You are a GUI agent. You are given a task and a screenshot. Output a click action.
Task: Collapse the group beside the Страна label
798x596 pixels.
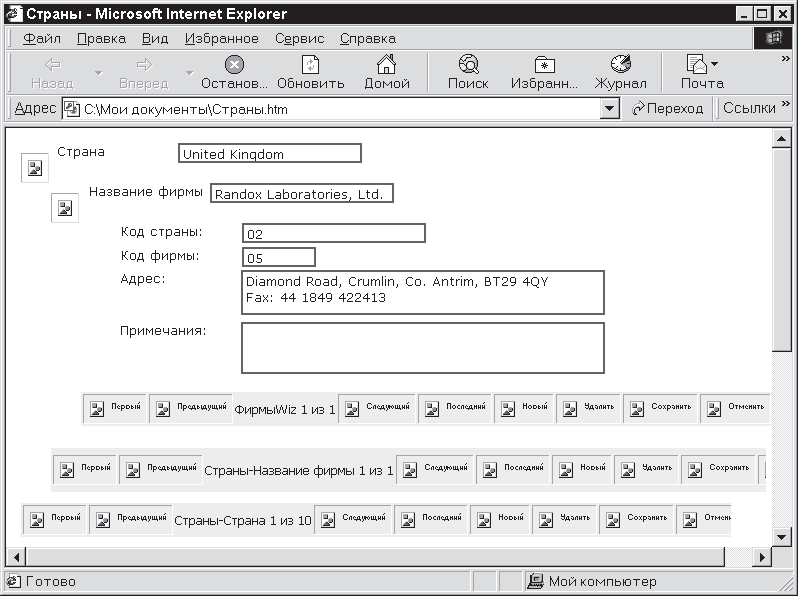[35, 168]
